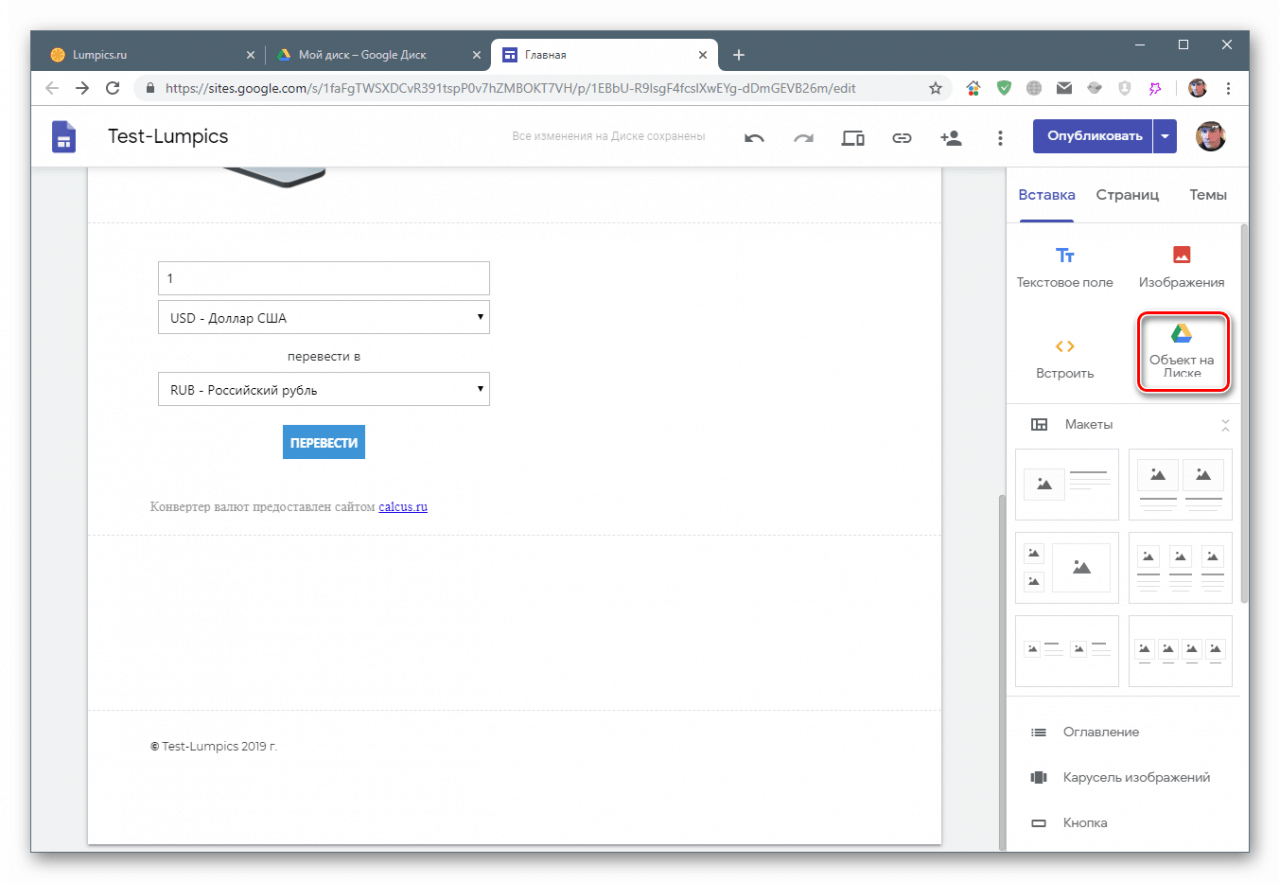Switch to the Lumpics.ru browser tab
1280x883 pixels.
pyautogui.click(x=150, y=55)
